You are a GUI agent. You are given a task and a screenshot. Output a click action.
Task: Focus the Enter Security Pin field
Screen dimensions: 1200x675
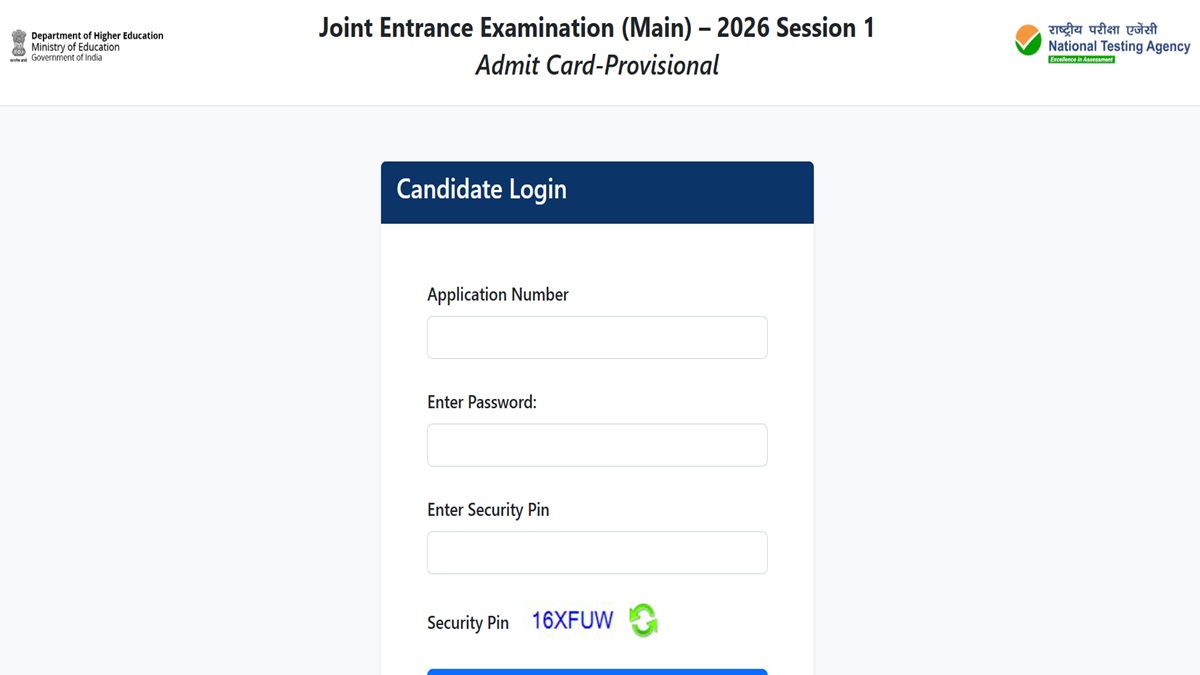597,552
